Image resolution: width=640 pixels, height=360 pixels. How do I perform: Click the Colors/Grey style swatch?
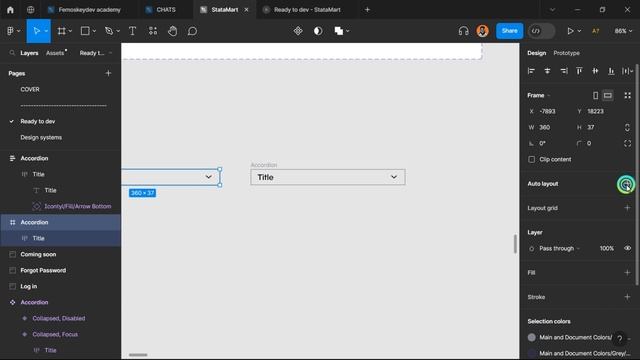tap(531, 353)
